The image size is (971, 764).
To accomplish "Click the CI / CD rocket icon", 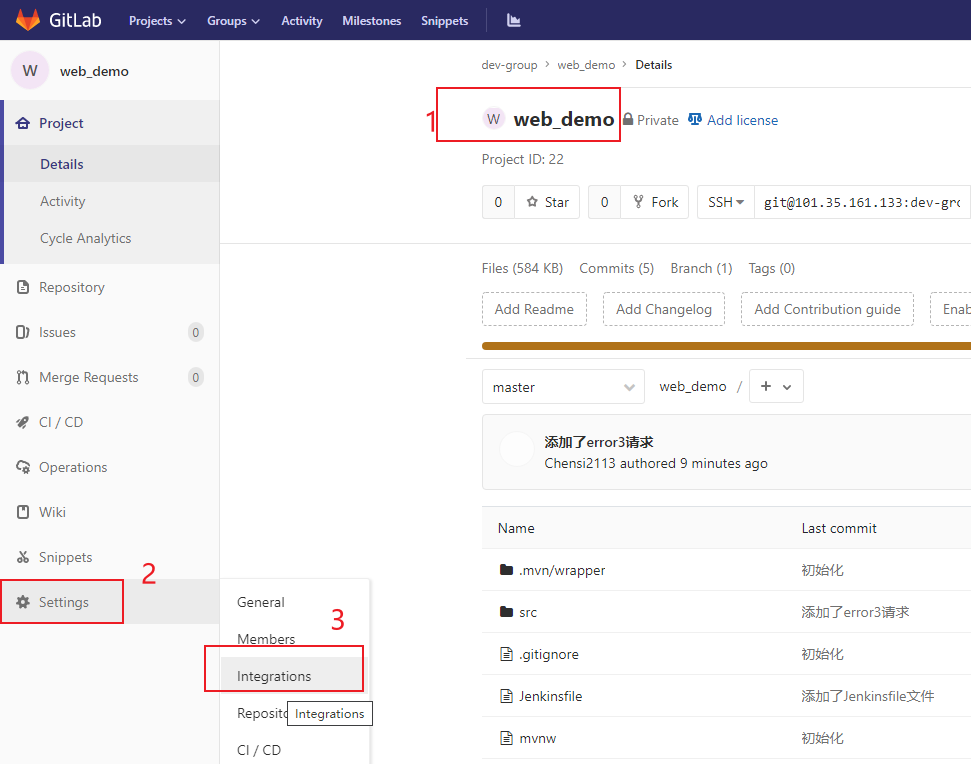I will (x=23, y=422).
